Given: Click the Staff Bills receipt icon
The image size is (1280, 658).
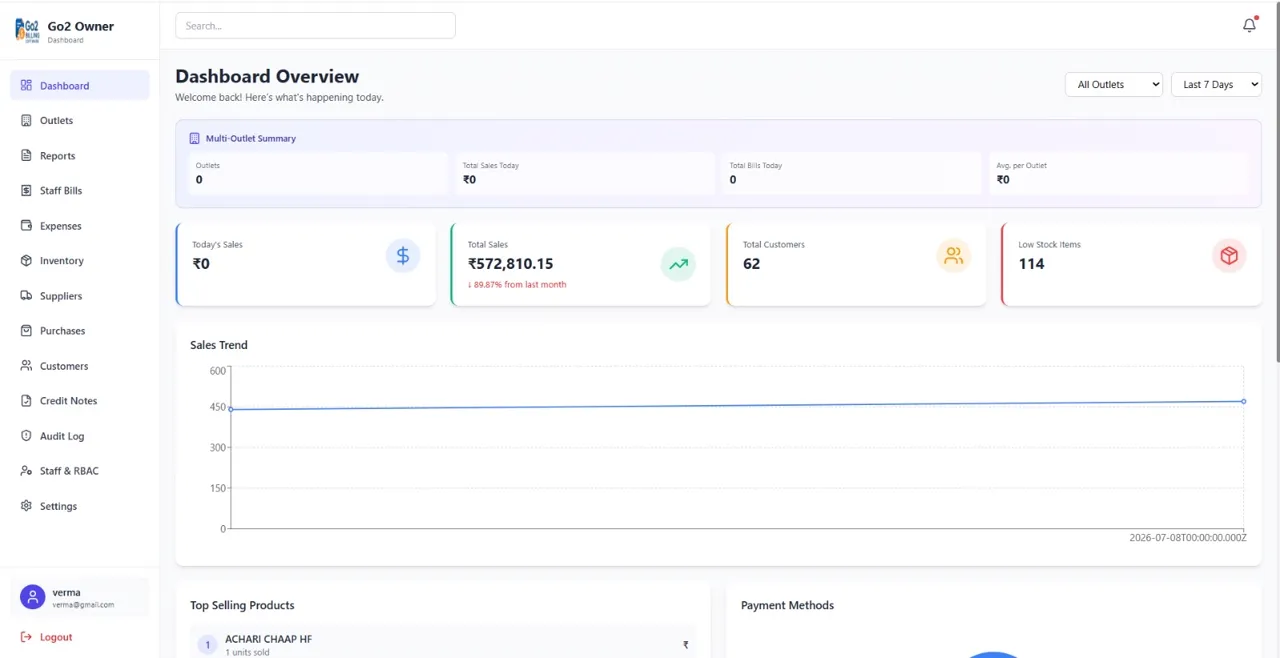Looking at the screenshot, I should pyautogui.click(x=26, y=190).
